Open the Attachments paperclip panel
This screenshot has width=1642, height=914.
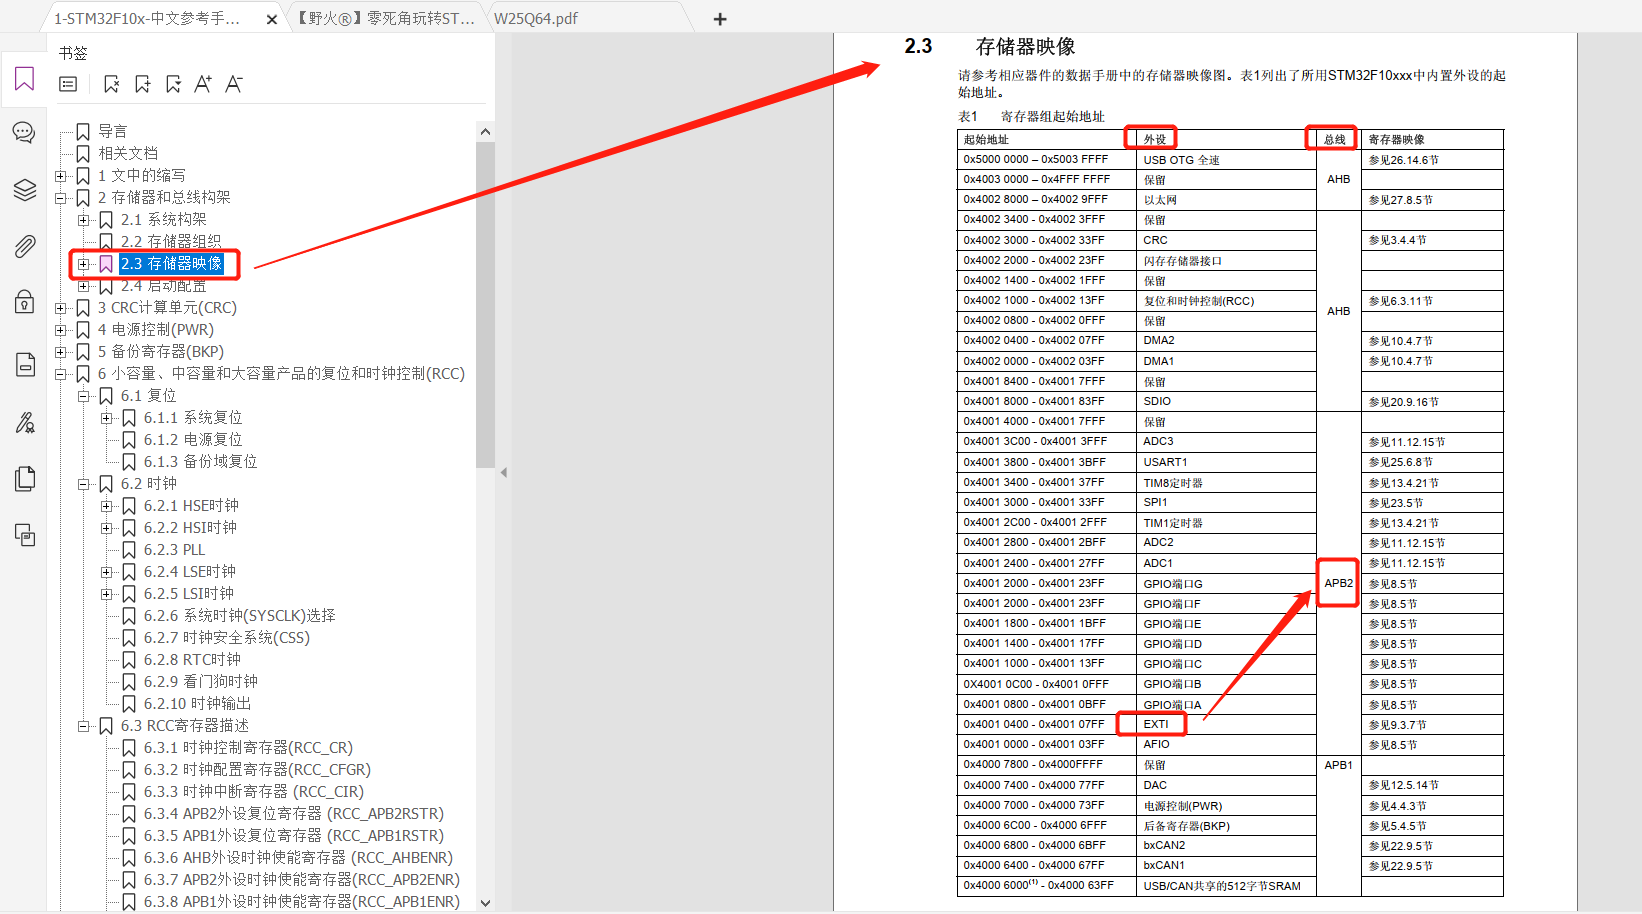pyautogui.click(x=25, y=246)
